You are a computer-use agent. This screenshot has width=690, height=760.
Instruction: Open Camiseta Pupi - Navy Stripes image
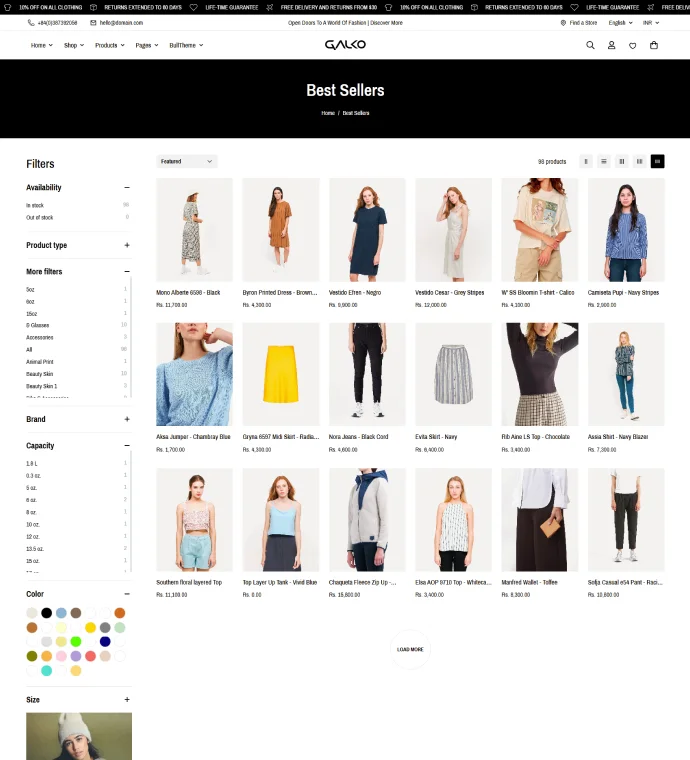[626, 230]
